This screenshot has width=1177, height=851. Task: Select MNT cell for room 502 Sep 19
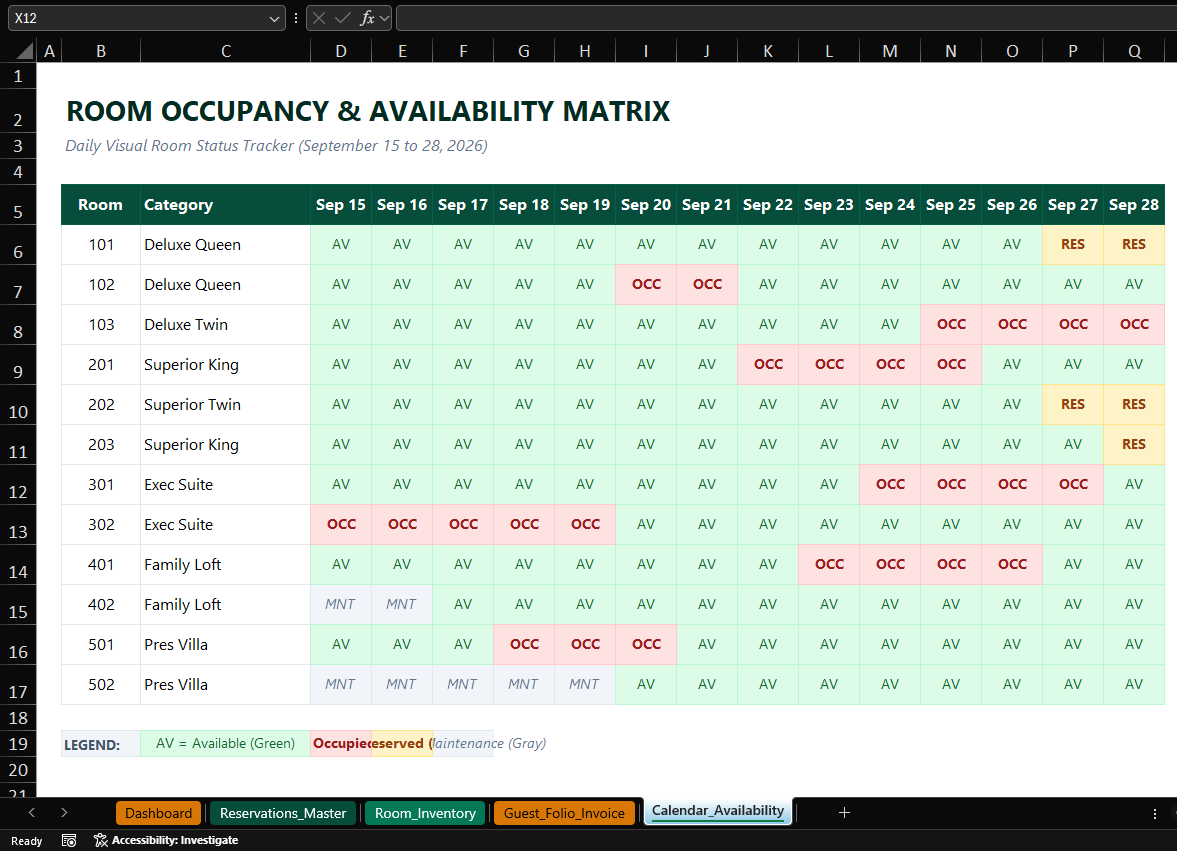pyautogui.click(x=585, y=684)
